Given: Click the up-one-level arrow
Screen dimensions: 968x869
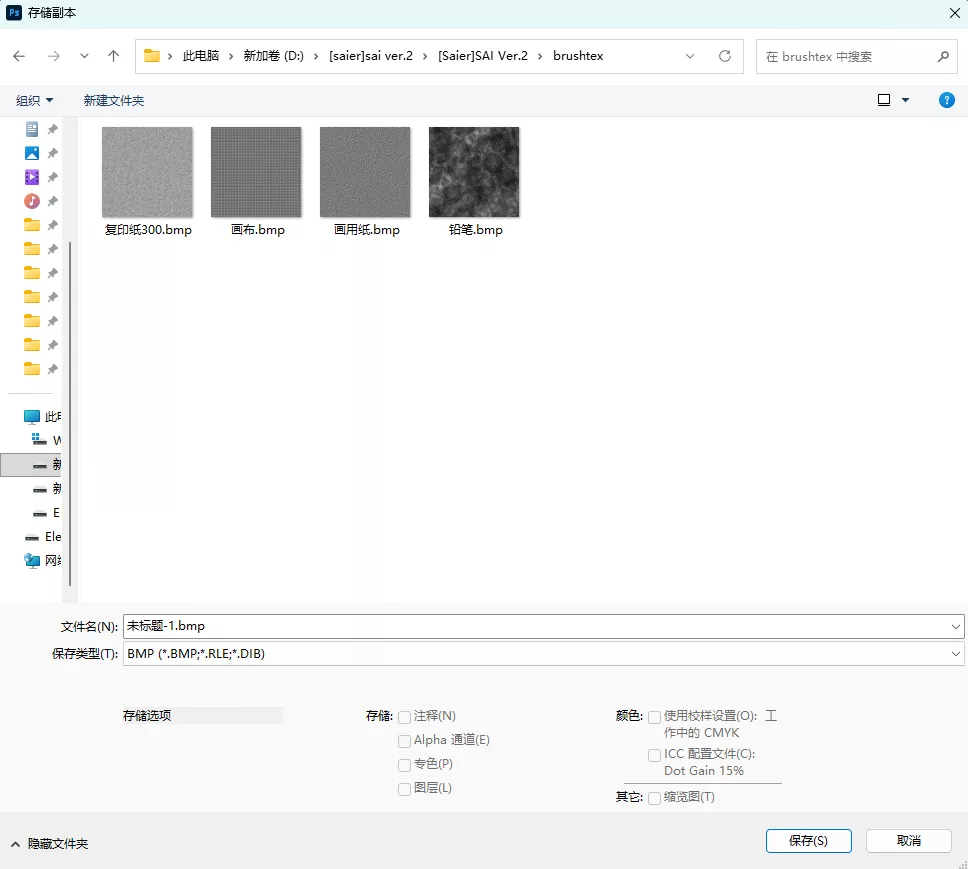Looking at the screenshot, I should click(x=114, y=57).
